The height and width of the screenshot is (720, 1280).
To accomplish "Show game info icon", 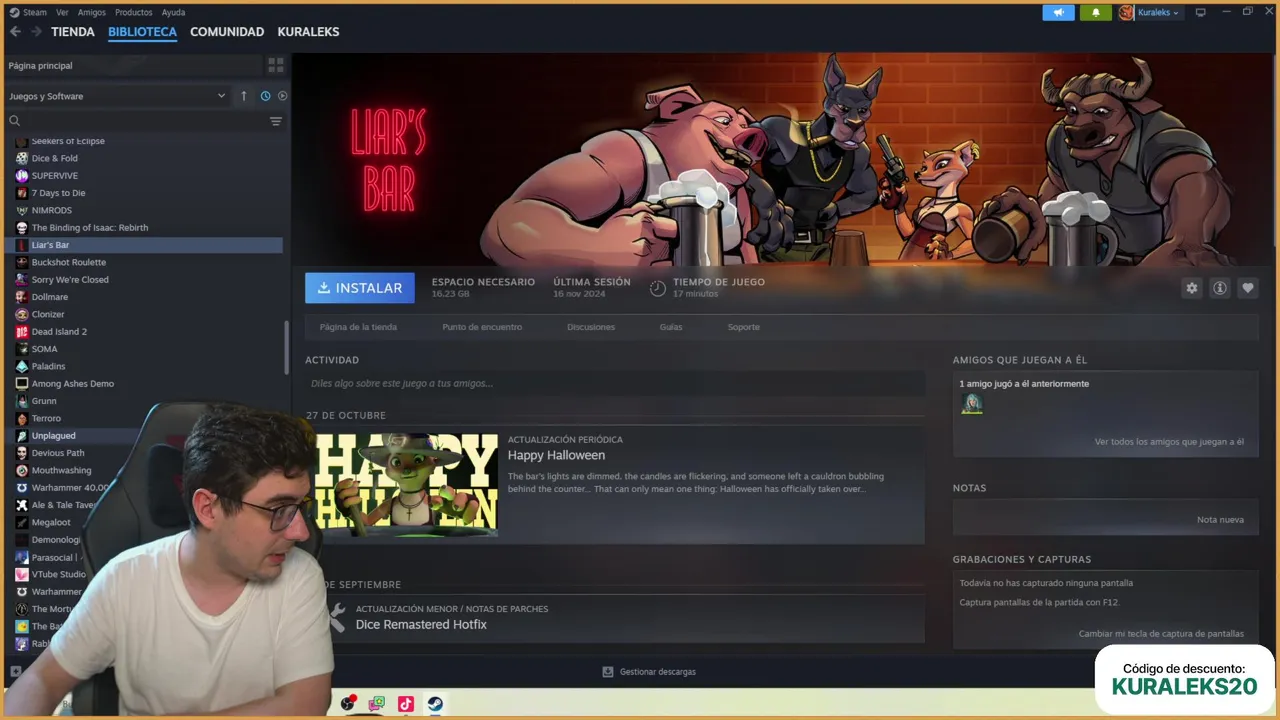I will (1219, 288).
